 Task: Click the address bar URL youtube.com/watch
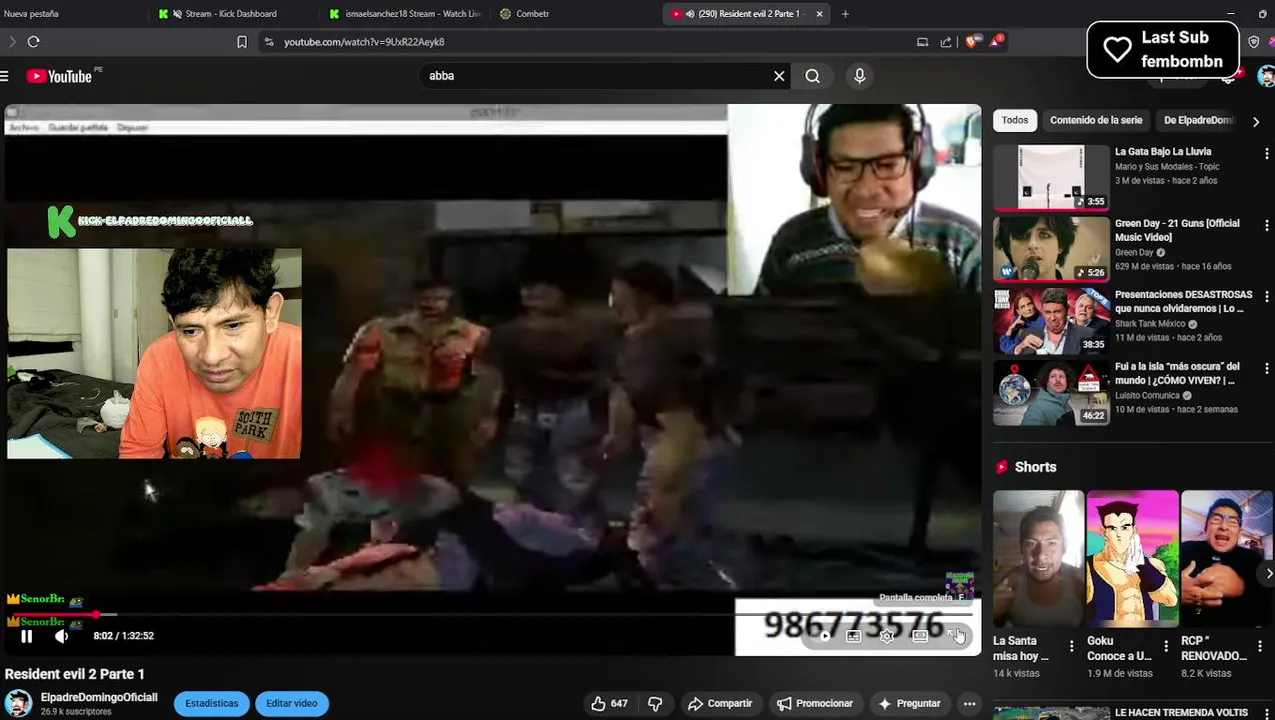(364, 42)
